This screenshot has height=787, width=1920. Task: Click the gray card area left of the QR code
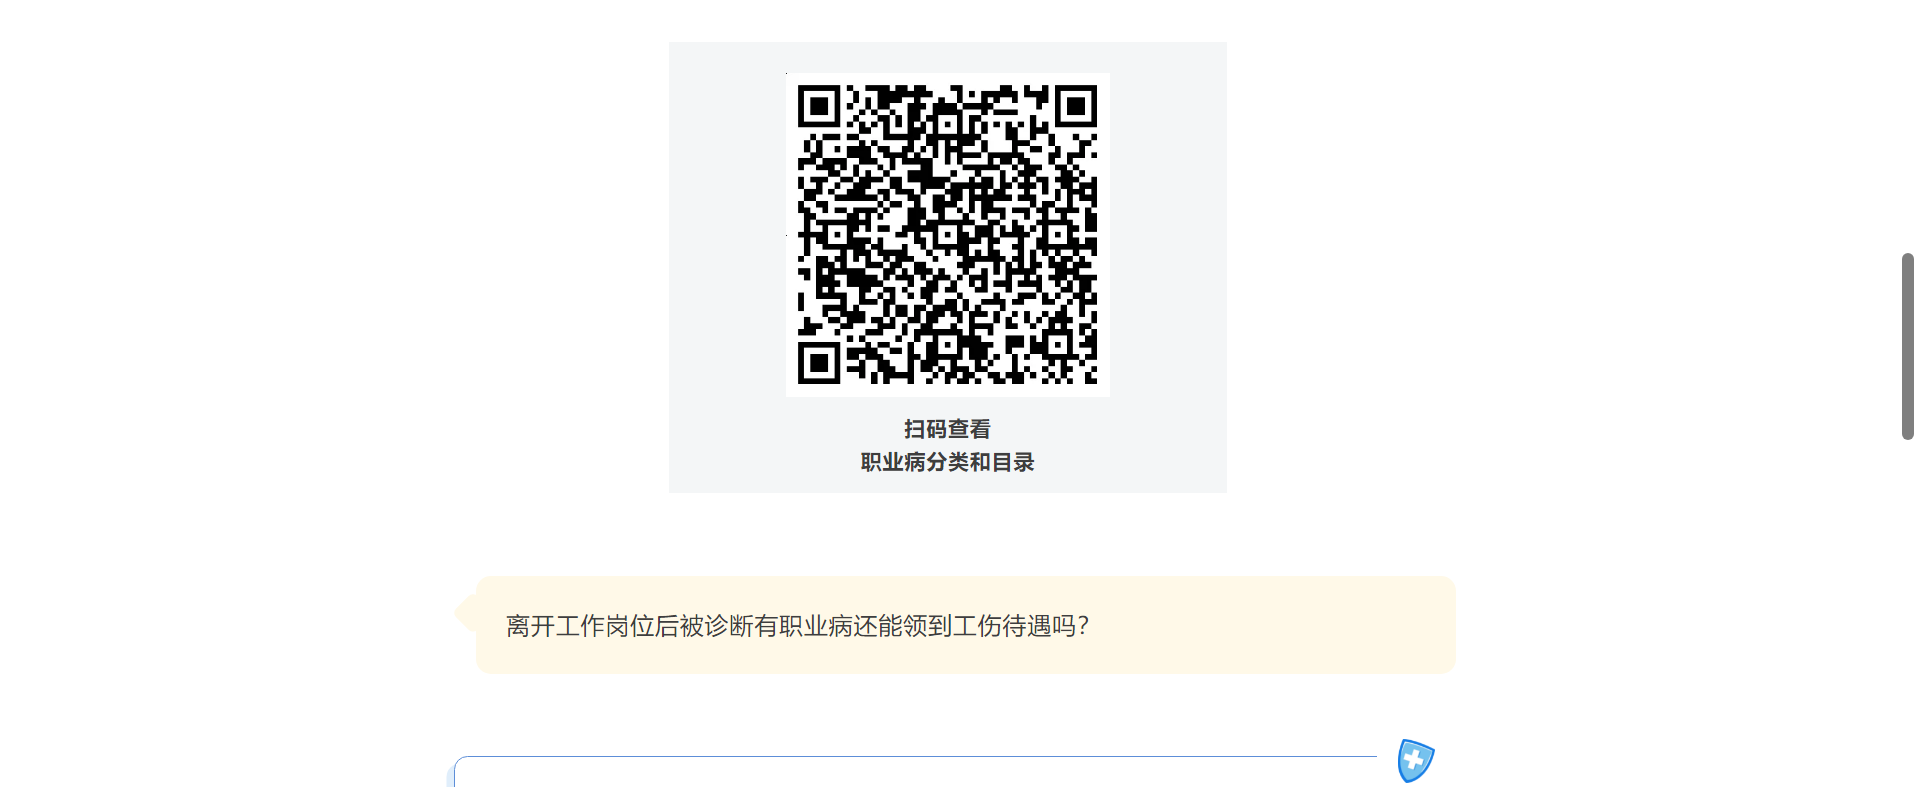coord(727,235)
